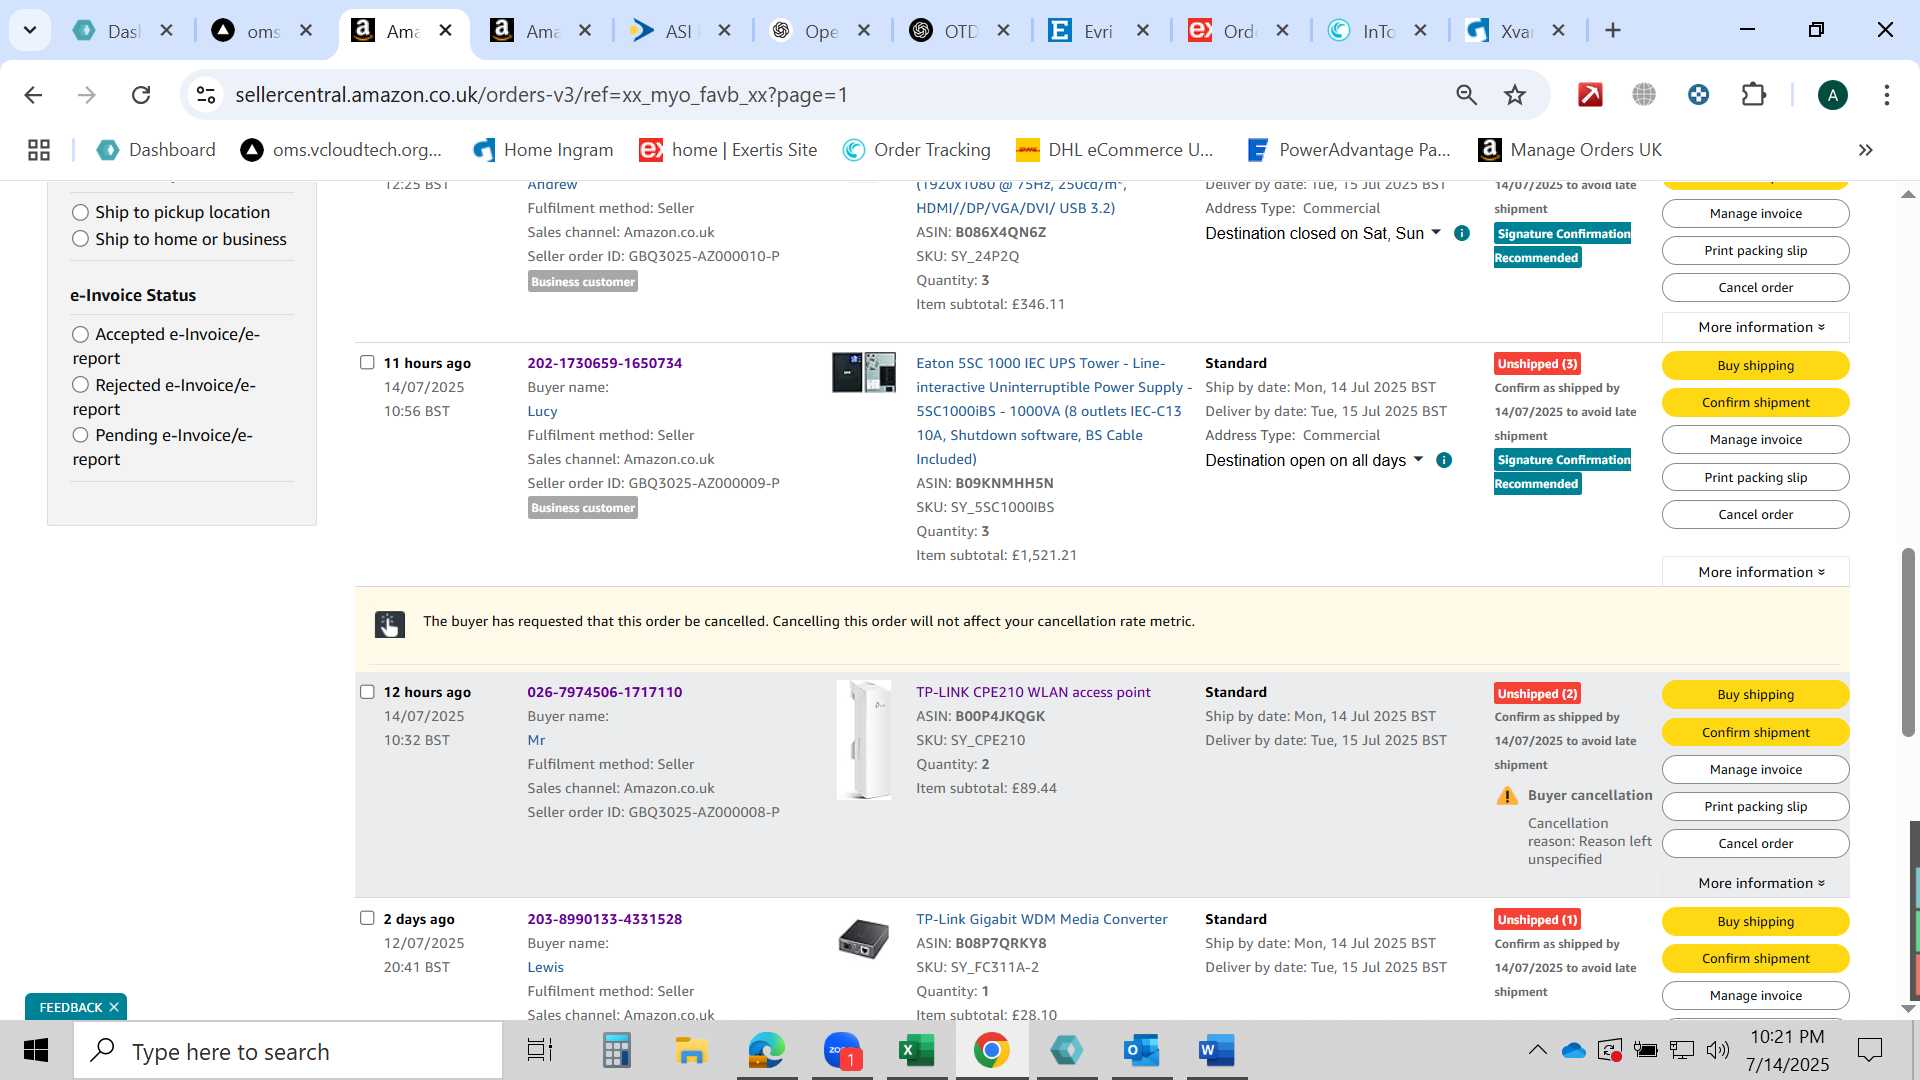Manage invoice for the Eaton UPS order

coord(1755,439)
